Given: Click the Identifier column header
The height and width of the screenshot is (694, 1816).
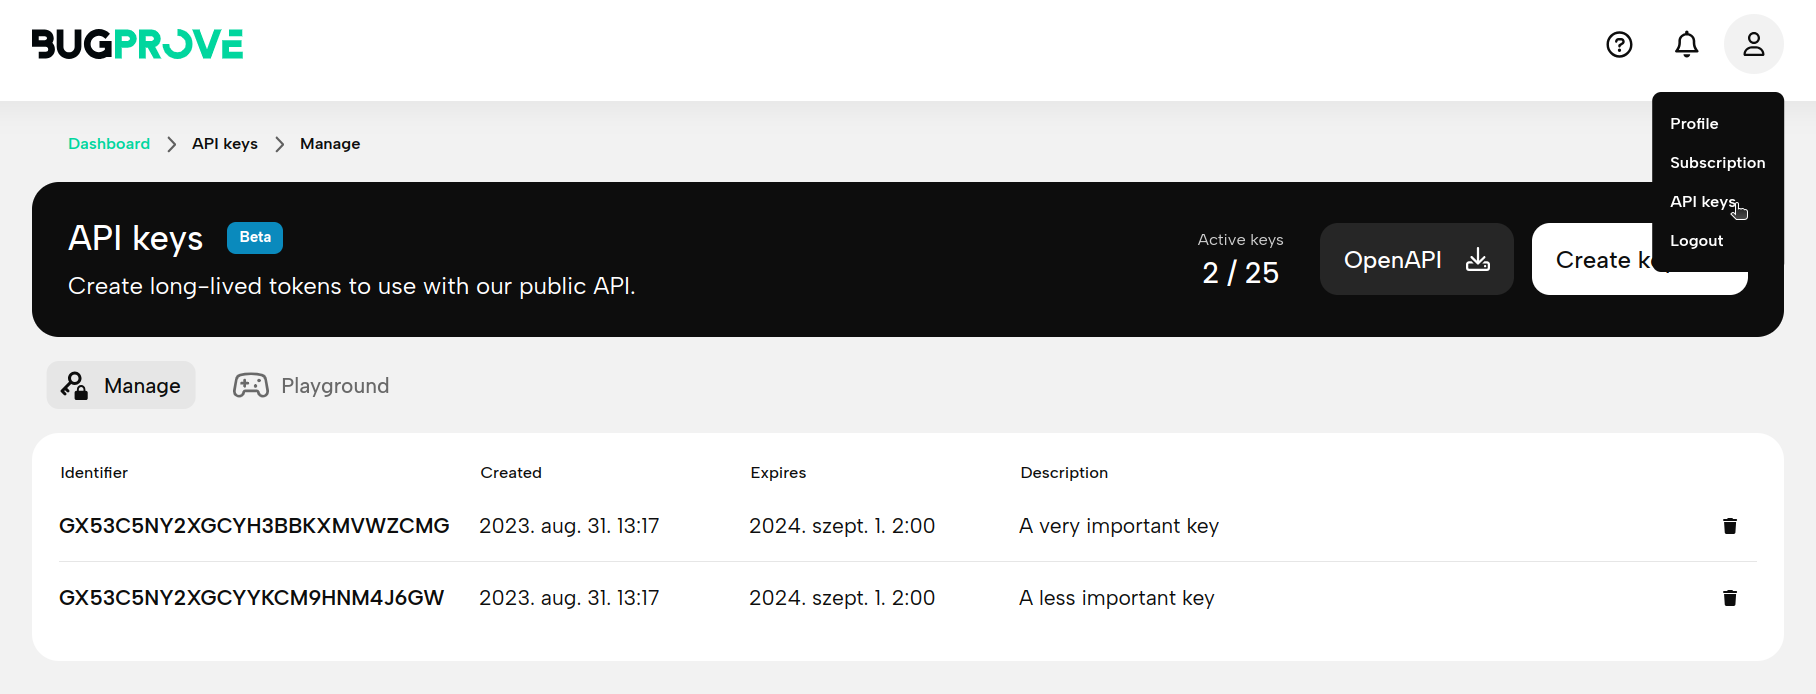Looking at the screenshot, I should click(94, 473).
